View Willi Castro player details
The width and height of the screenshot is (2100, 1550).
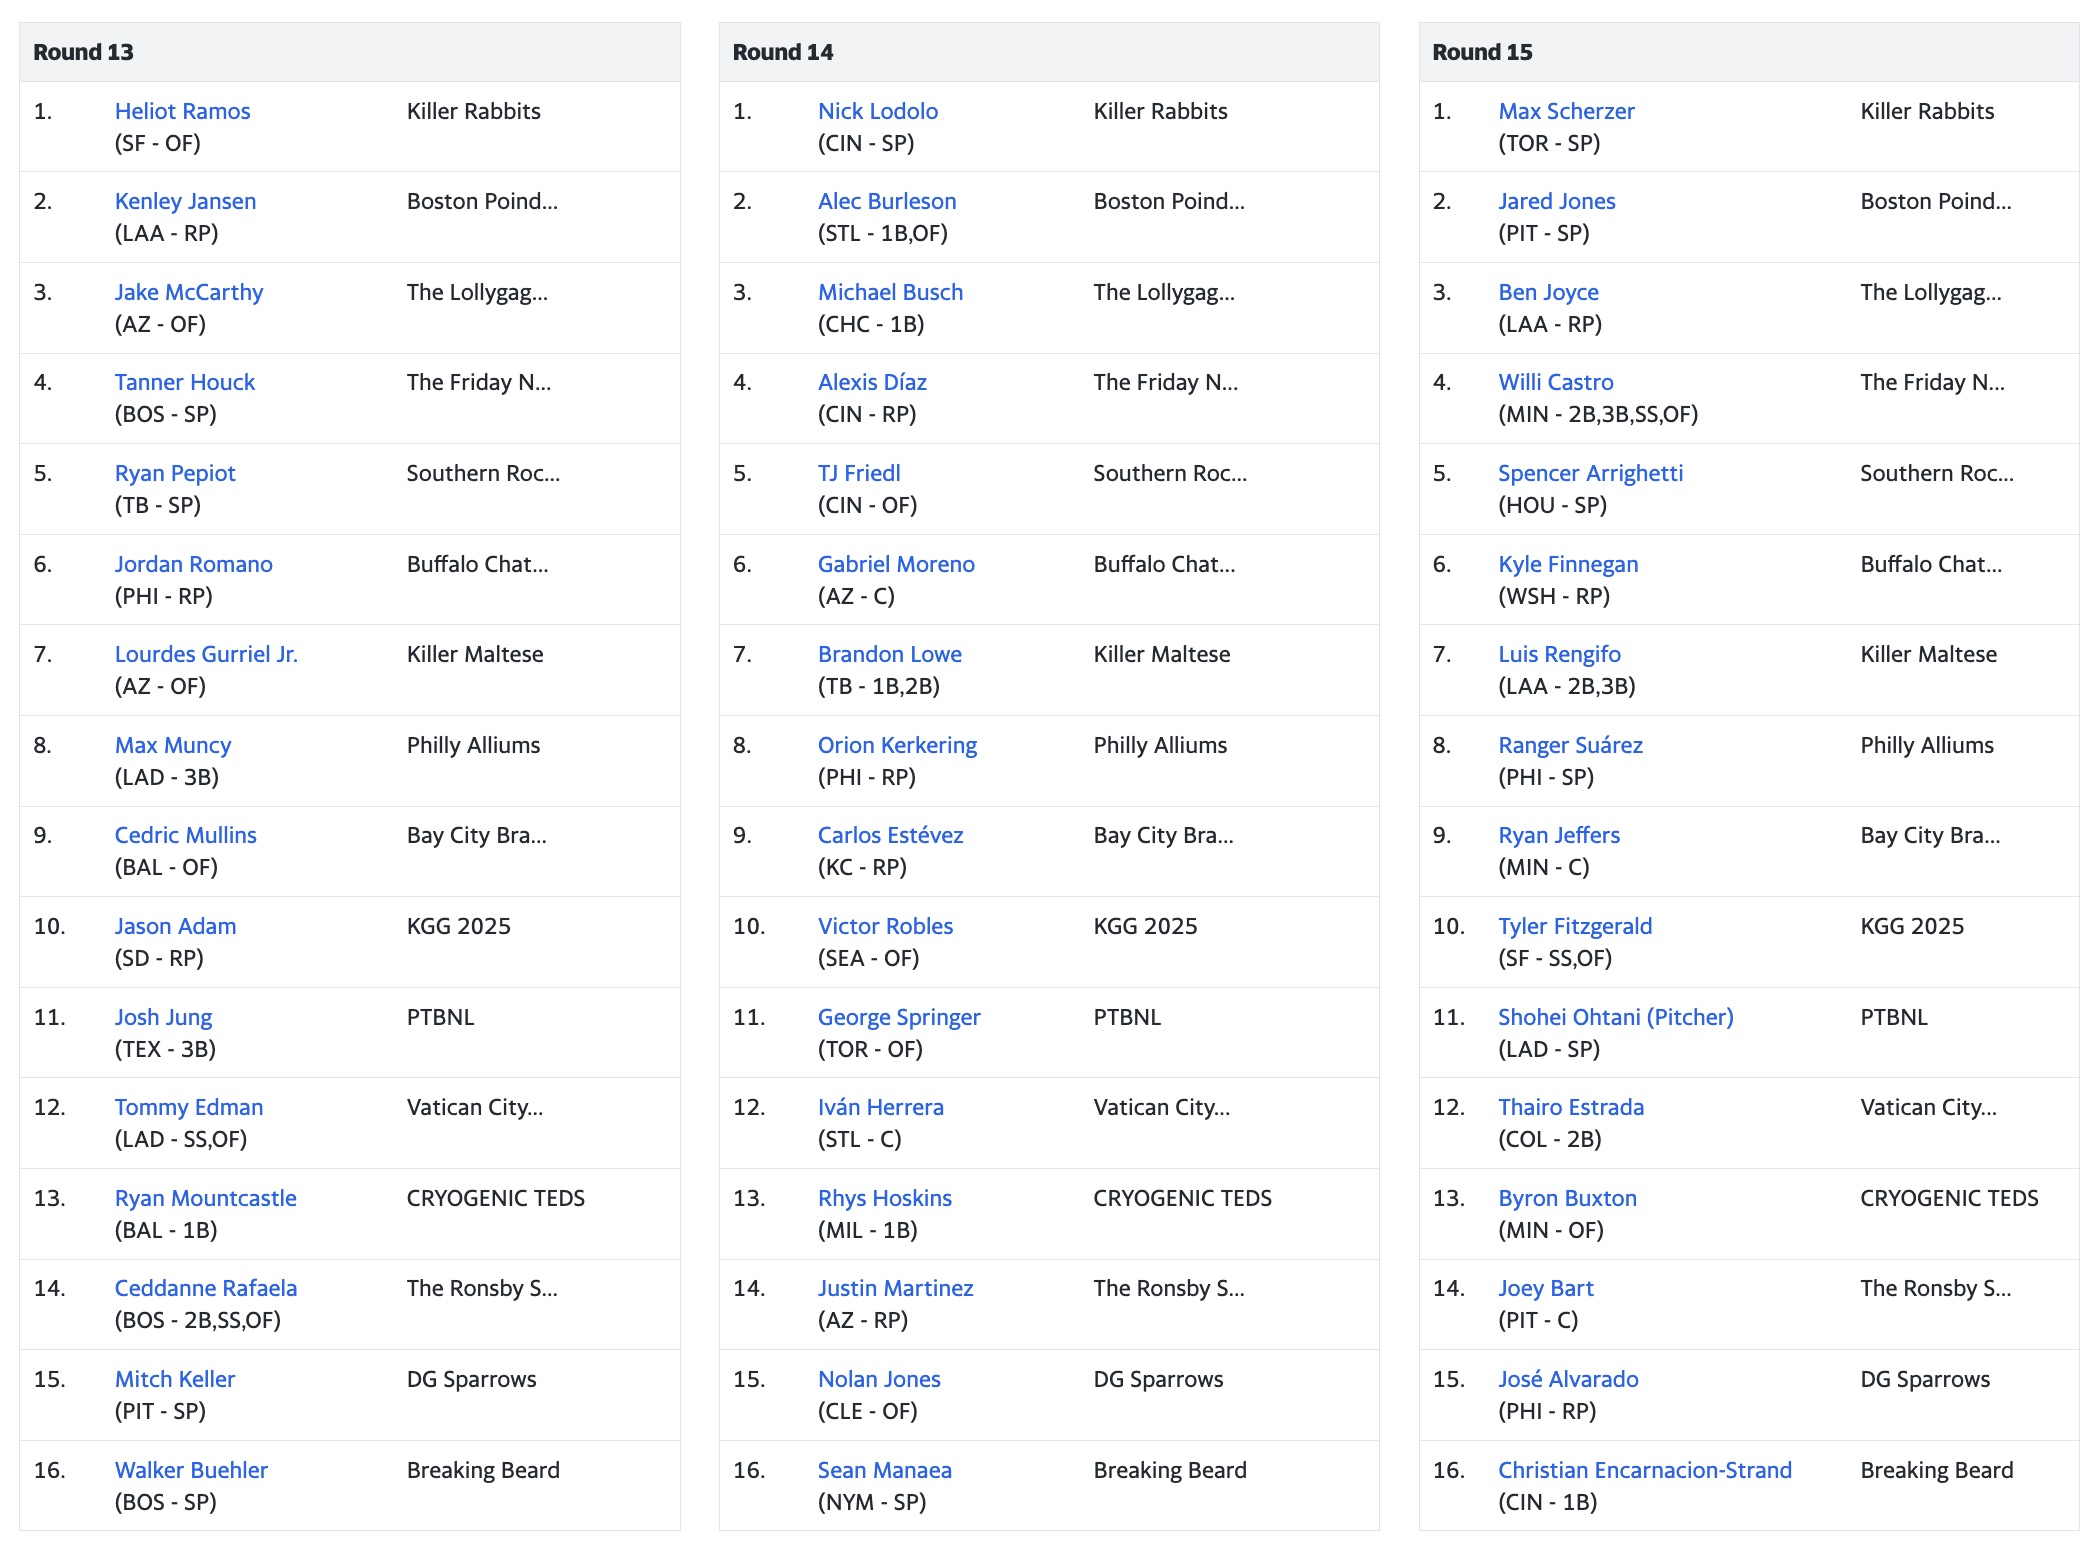[x=1556, y=382]
